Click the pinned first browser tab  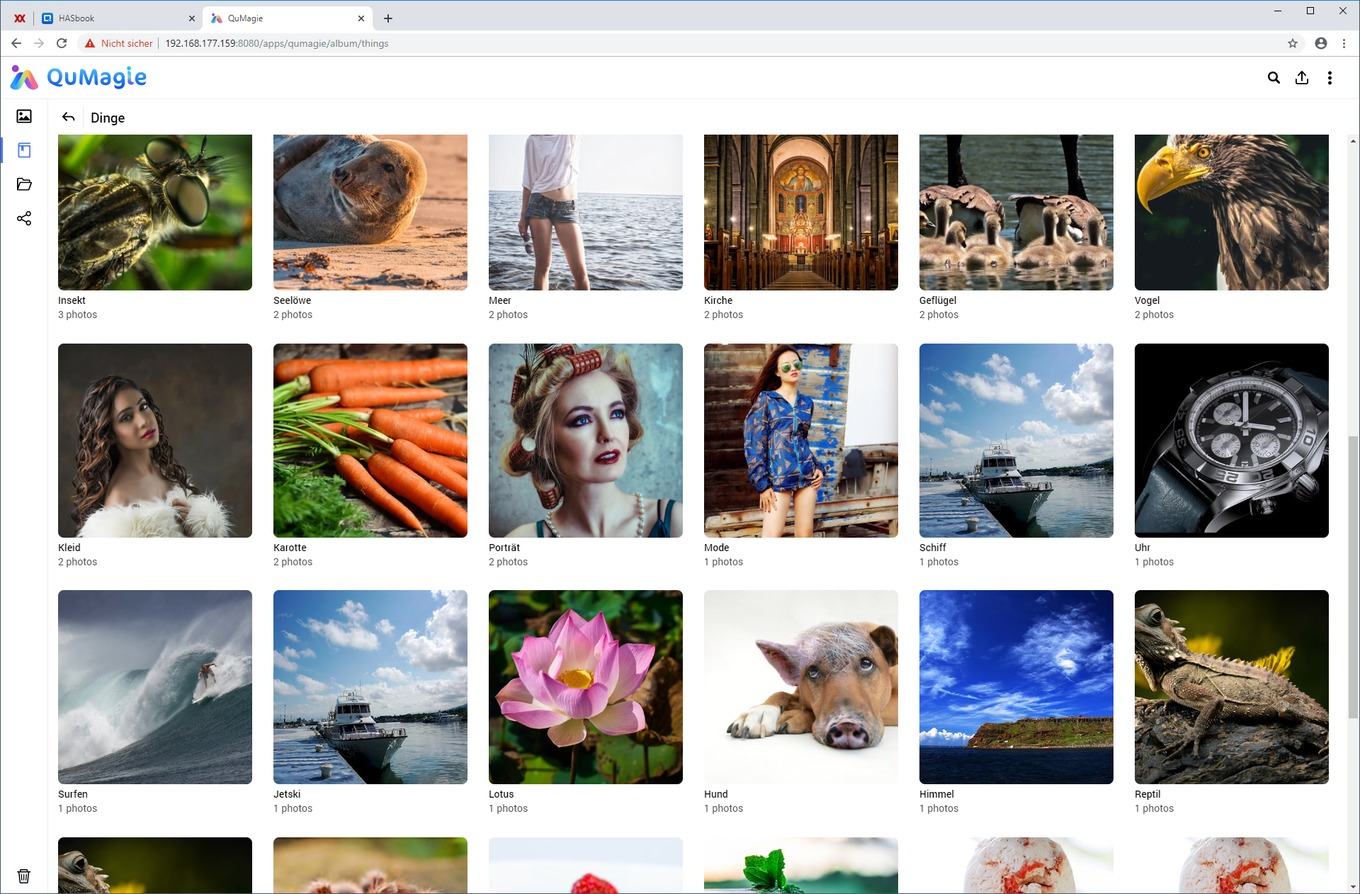(18, 18)
